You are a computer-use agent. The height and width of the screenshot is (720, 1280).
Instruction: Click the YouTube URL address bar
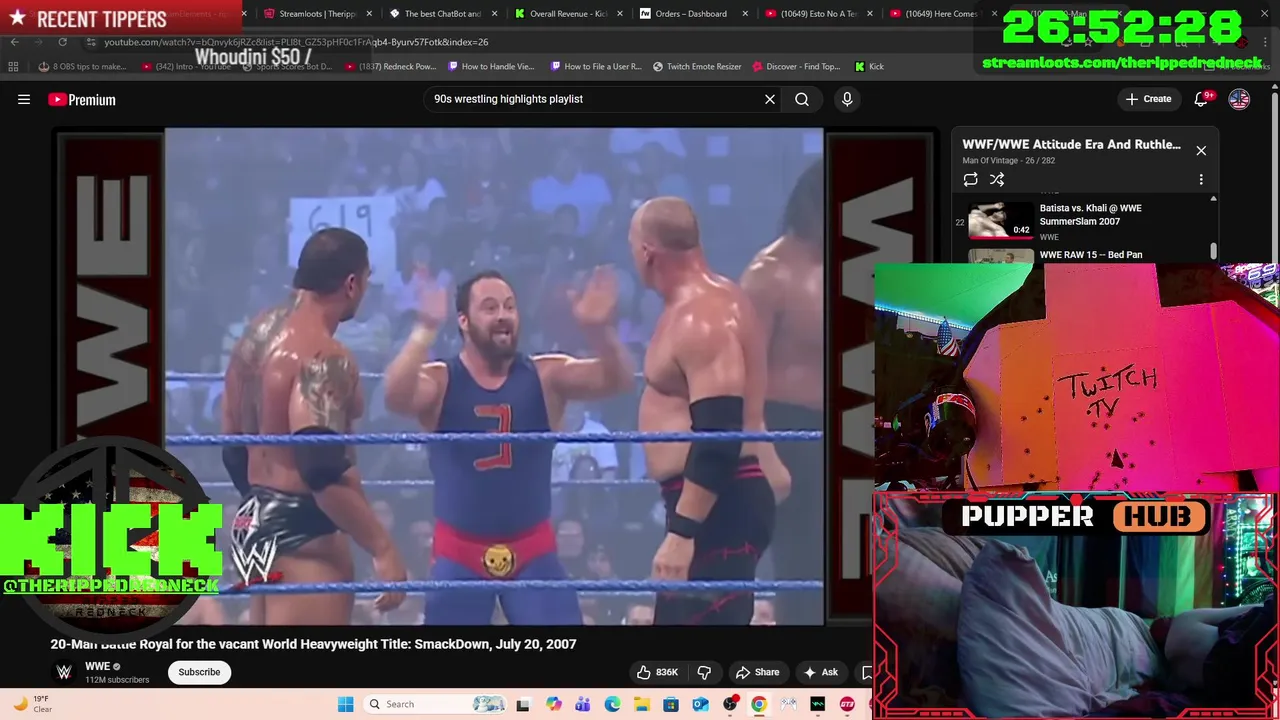point(296,42)
